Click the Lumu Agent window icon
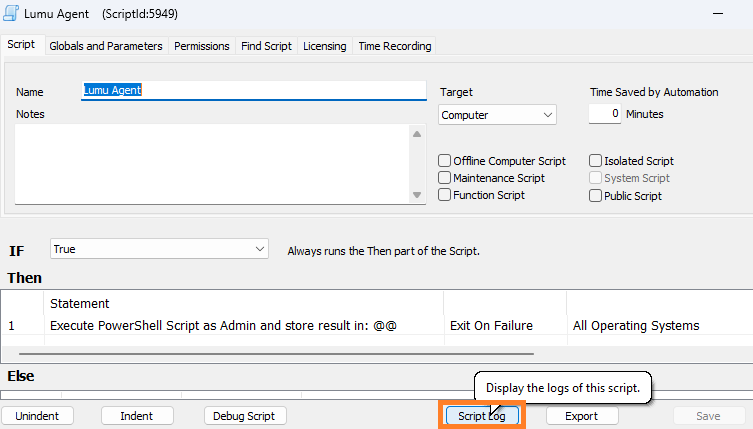753x429 pixels. click(x=10, y=15)
